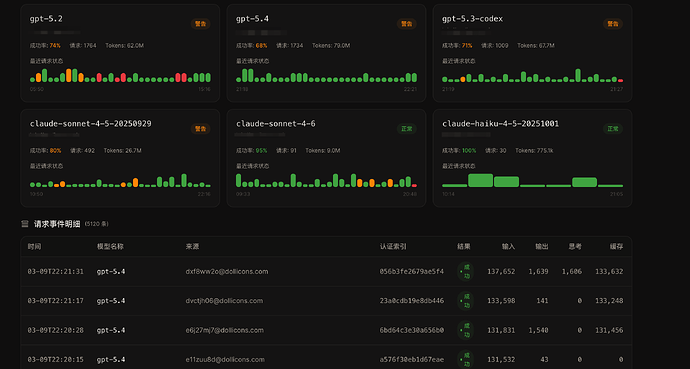690x369 pixels.
Task: Click auth index 6bd64c3e30a656b0
Action: click(412, 330)
